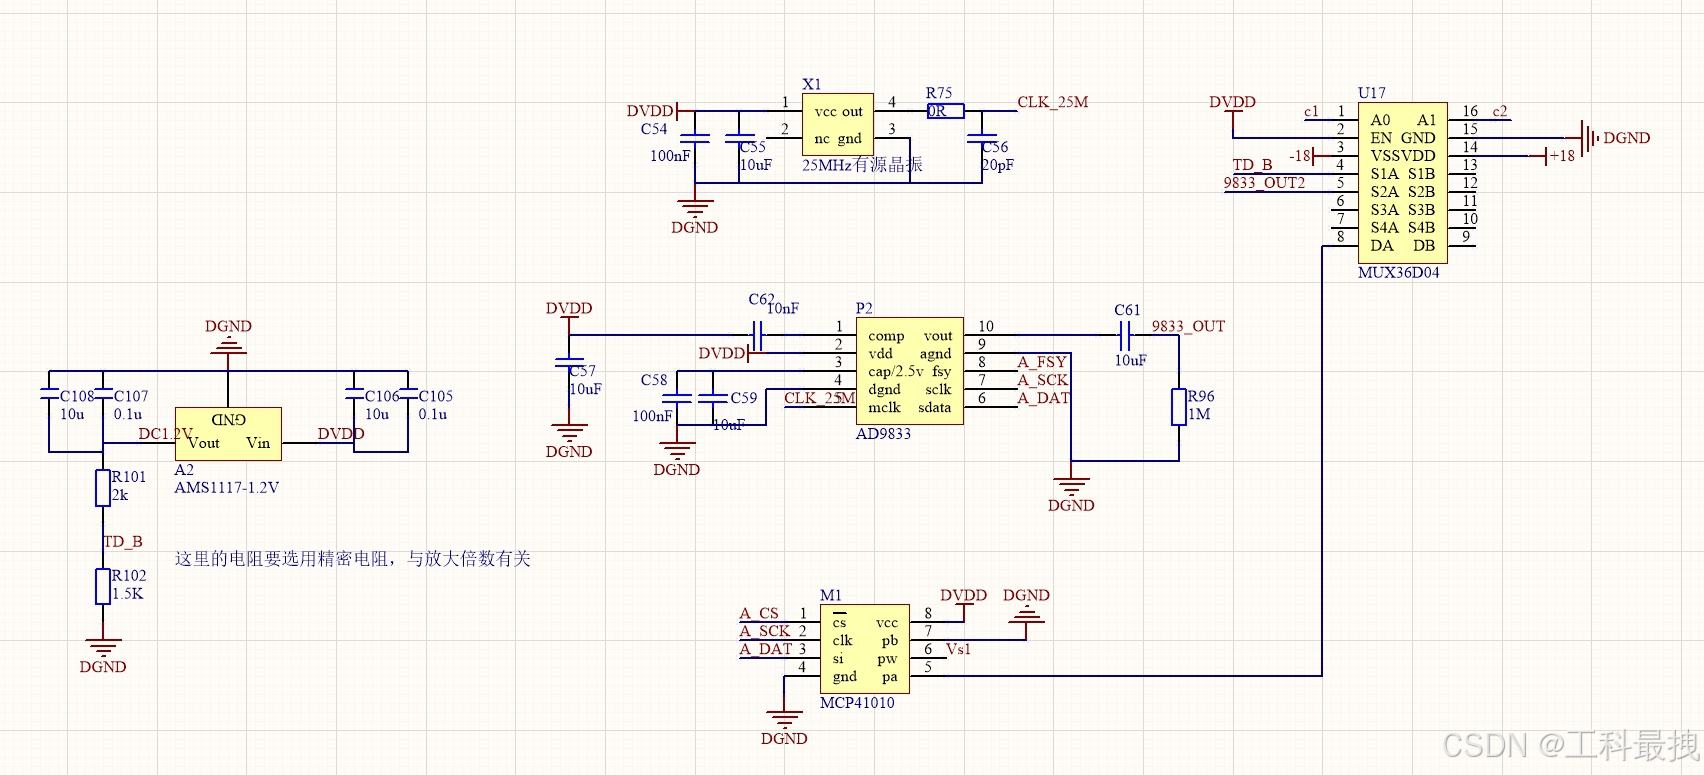Click the AMS1117-1.2V regulator A2 body
The image size is (1704, 775).
(228, 434)
